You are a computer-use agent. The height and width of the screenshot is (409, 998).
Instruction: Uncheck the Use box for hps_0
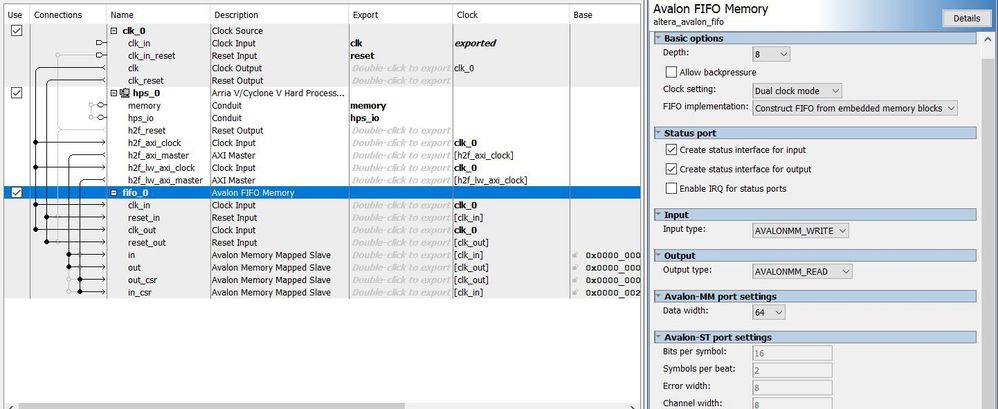(17, 93)
